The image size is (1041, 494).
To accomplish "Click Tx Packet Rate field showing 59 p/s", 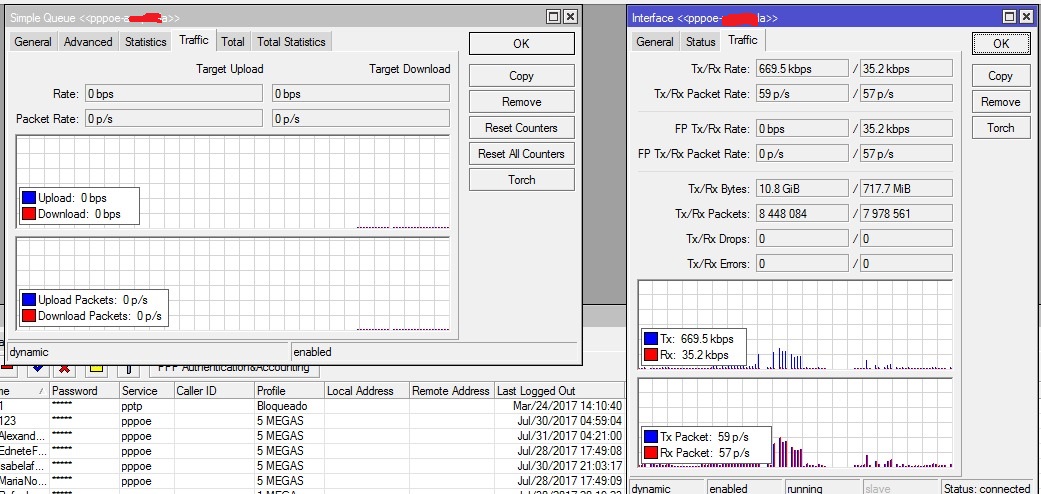I will click(x=802, y=94).
